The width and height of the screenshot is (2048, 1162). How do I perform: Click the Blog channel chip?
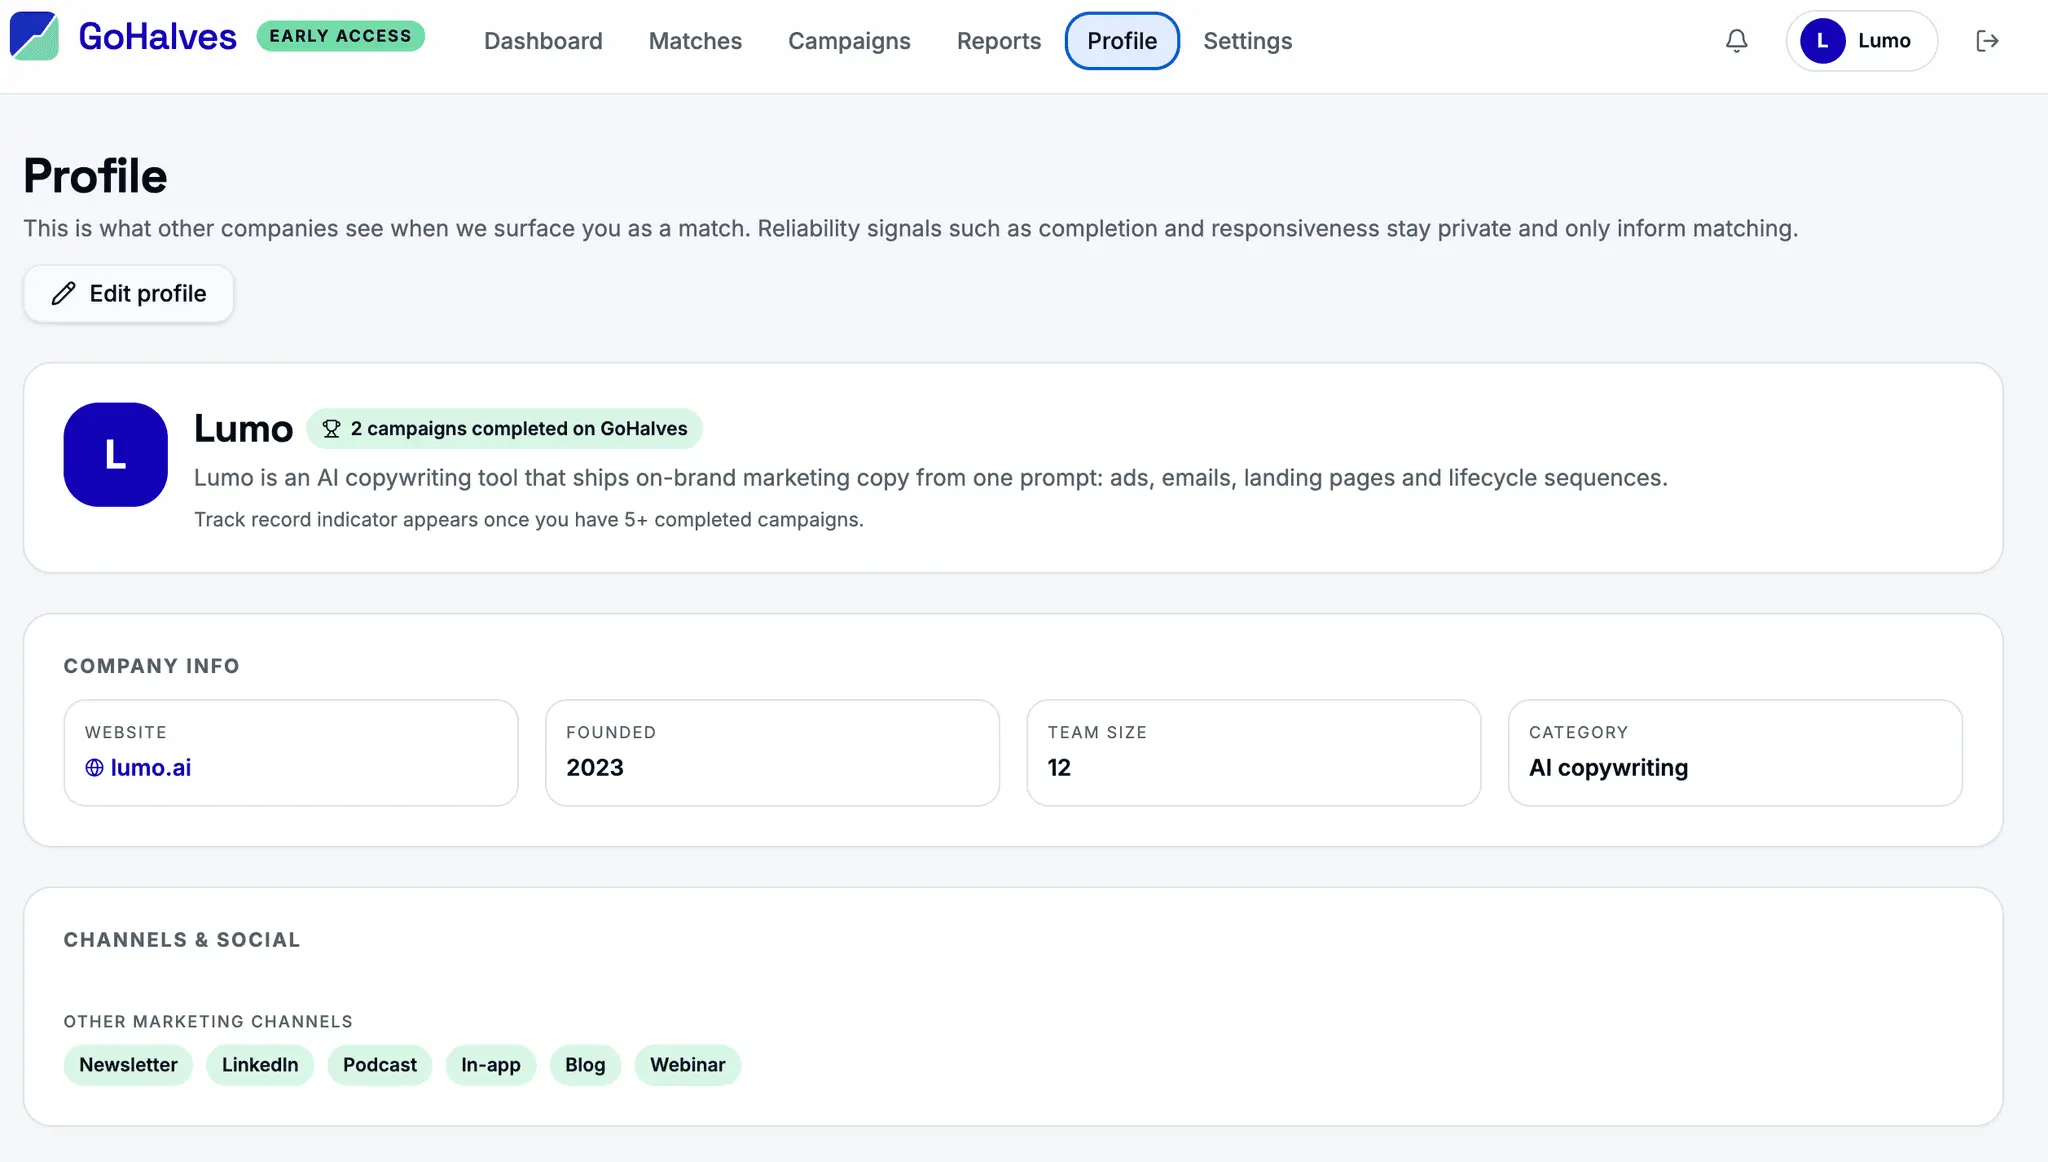point(585,1065)
